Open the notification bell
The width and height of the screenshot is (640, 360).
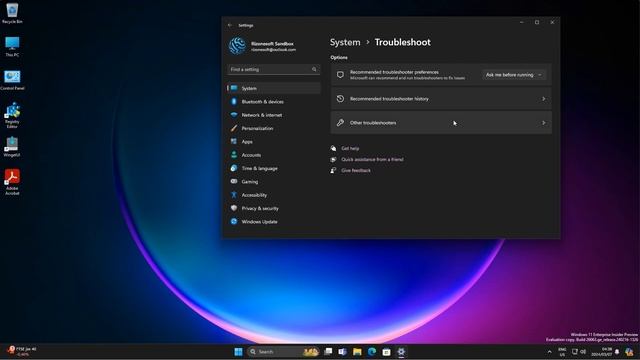pos(617,352)
